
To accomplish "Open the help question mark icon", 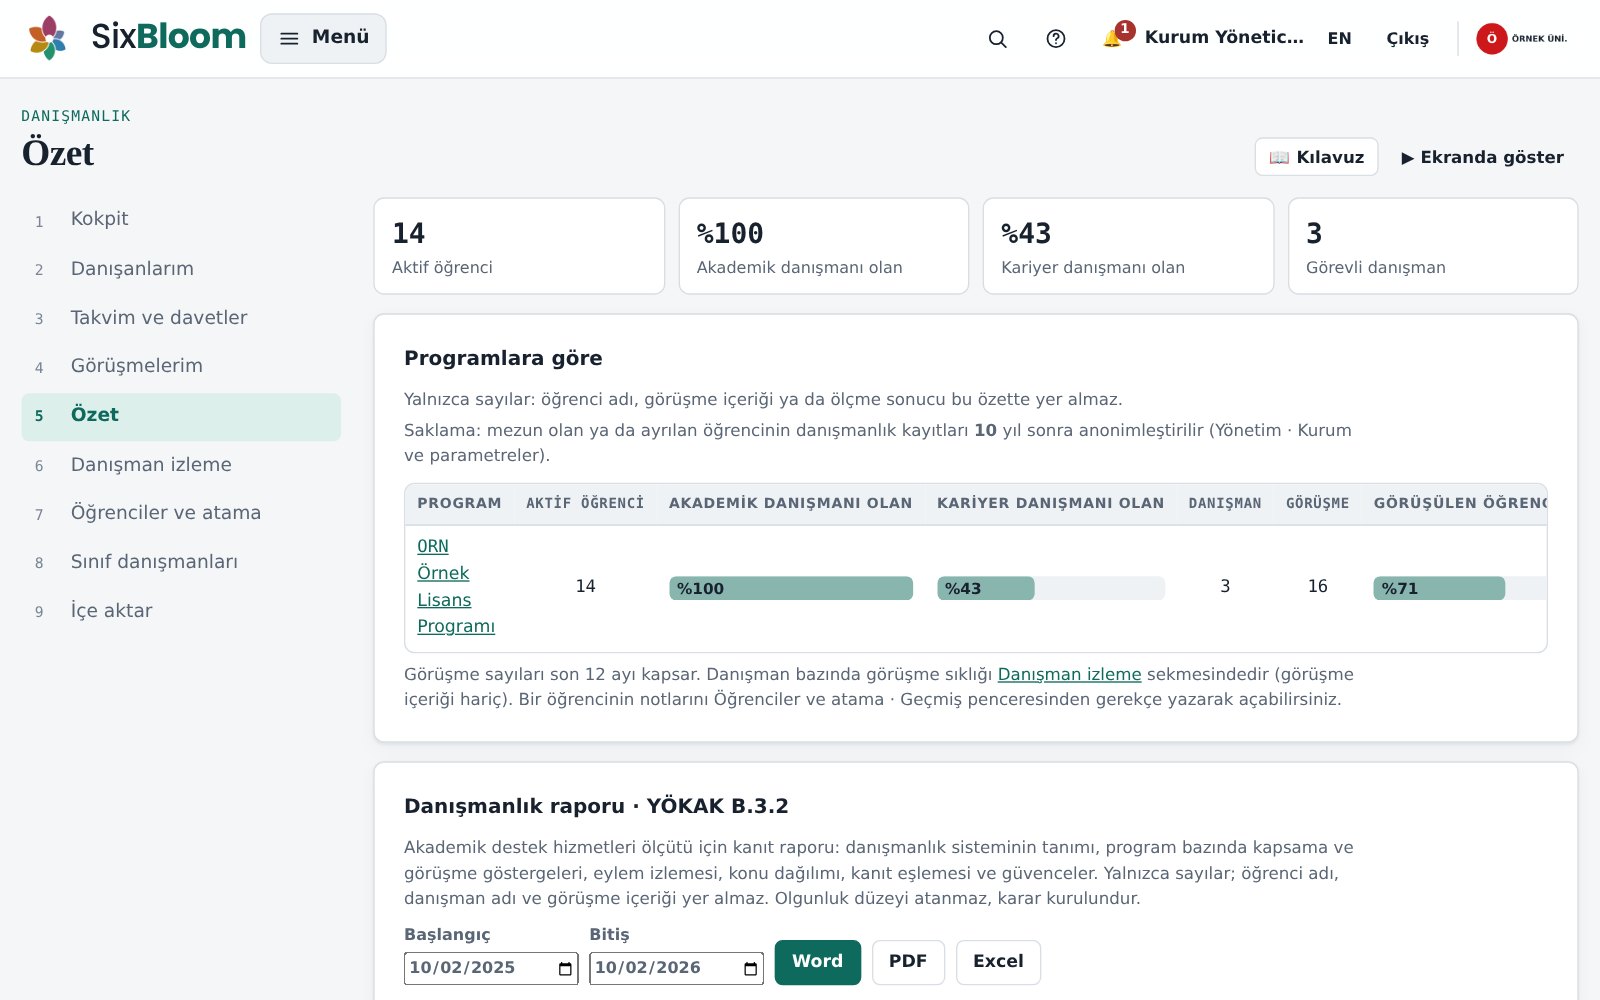I will point(1055,38).
